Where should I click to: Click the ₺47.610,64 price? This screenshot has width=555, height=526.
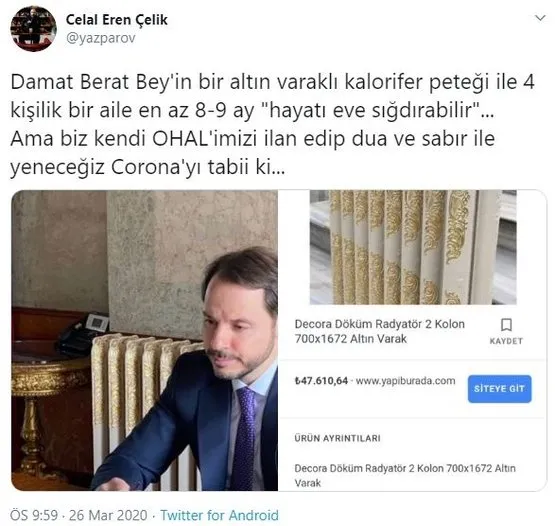321,381
